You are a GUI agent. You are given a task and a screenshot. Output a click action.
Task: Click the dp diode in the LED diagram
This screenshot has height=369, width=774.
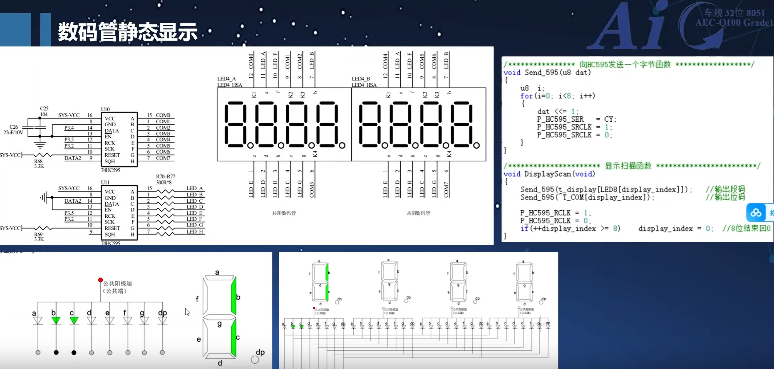pos(162,320)
